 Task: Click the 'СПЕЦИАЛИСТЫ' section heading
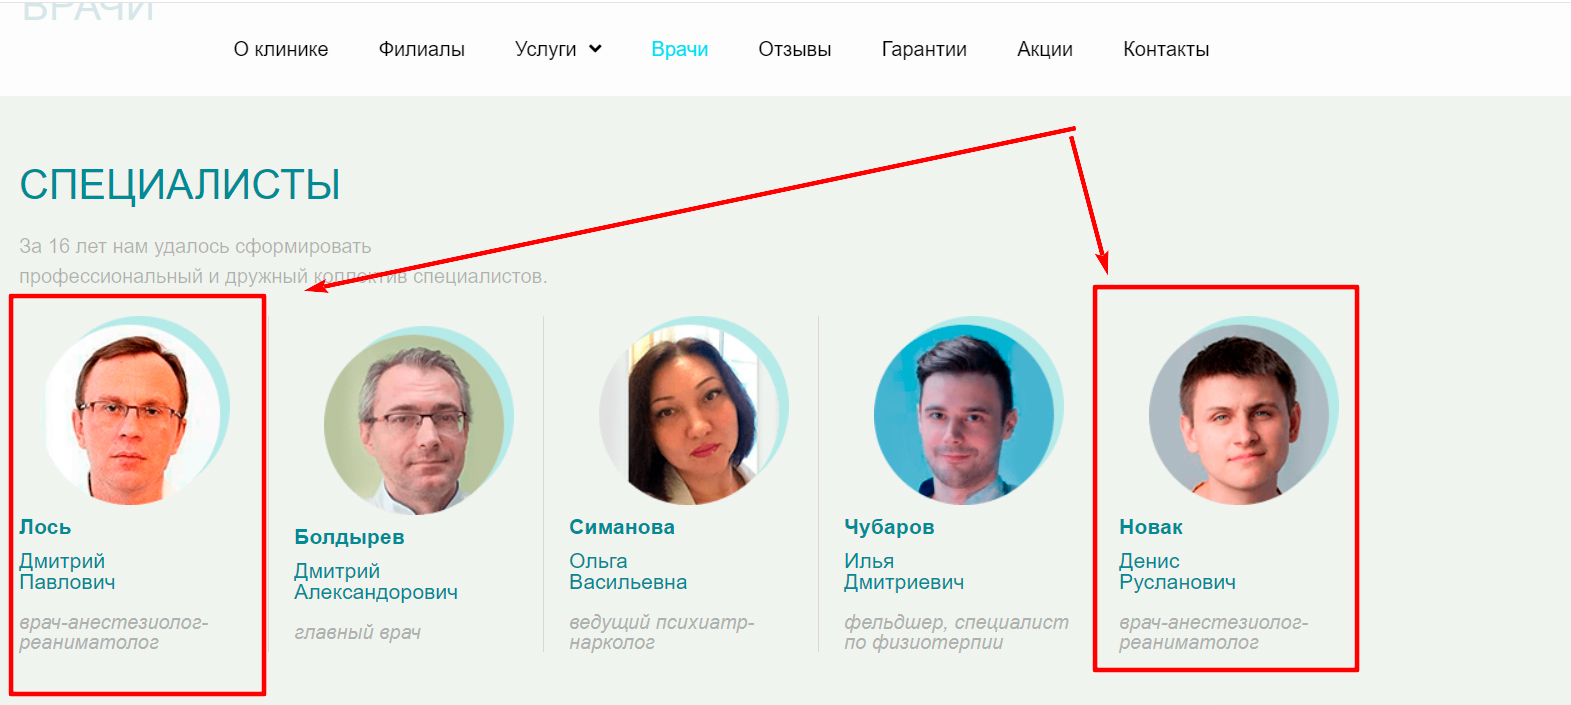pyautogui.click(x=180, y=185)
